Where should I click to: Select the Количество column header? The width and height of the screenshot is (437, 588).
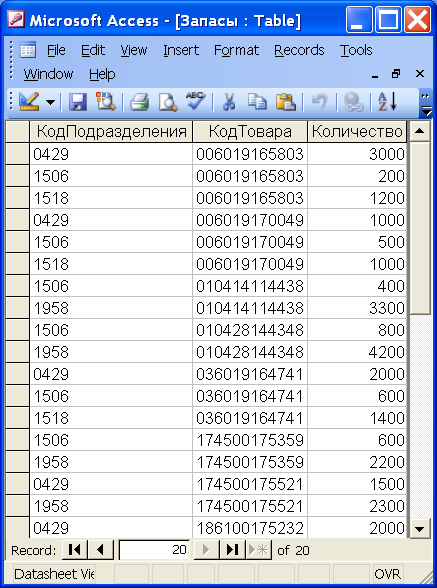[357, 132]
